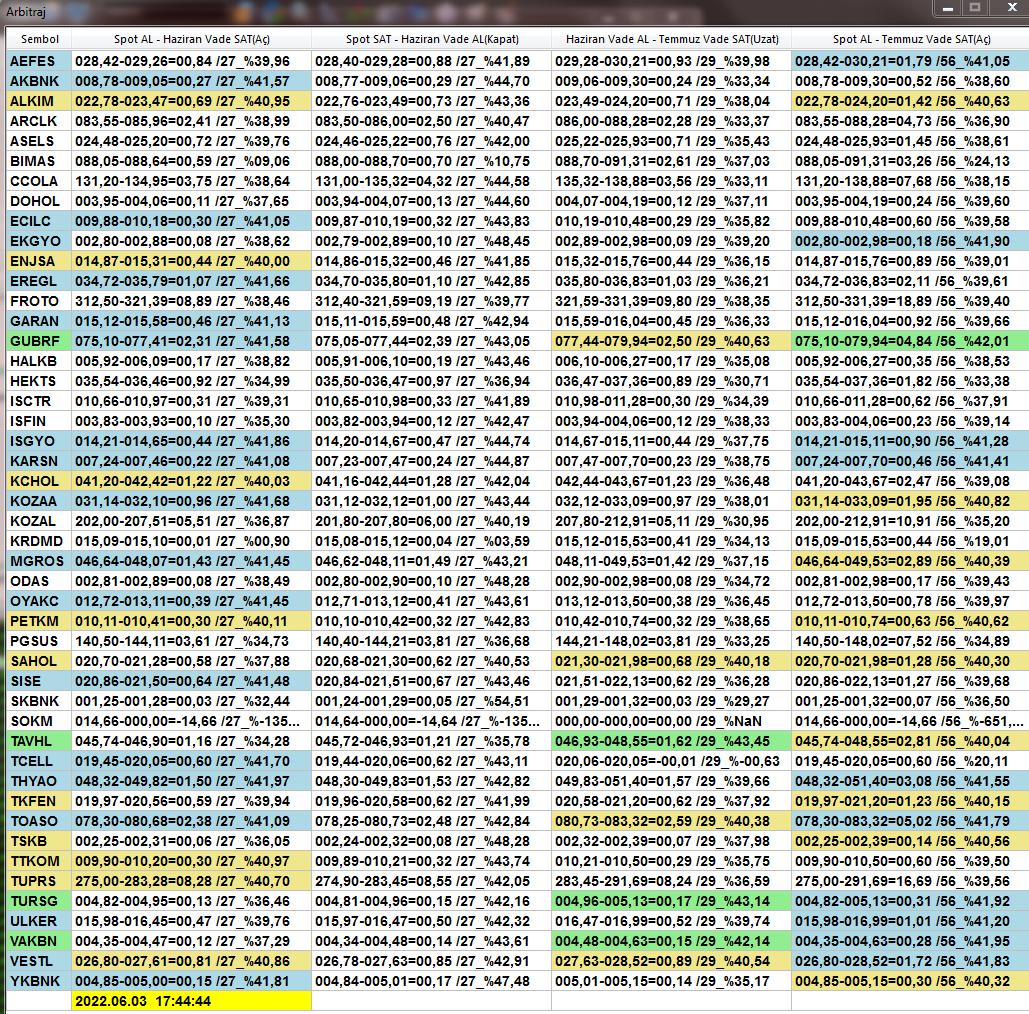Select the ARCLK symbol cell

[39, 121]
